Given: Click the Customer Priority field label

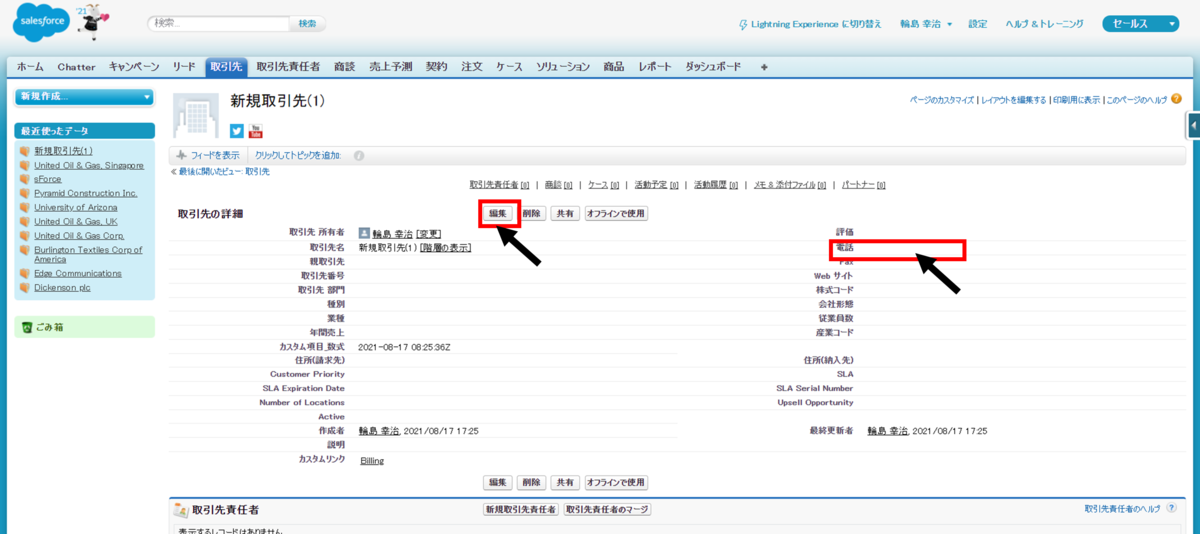Looking at the screenshot, I should click(x=307, y=374).
